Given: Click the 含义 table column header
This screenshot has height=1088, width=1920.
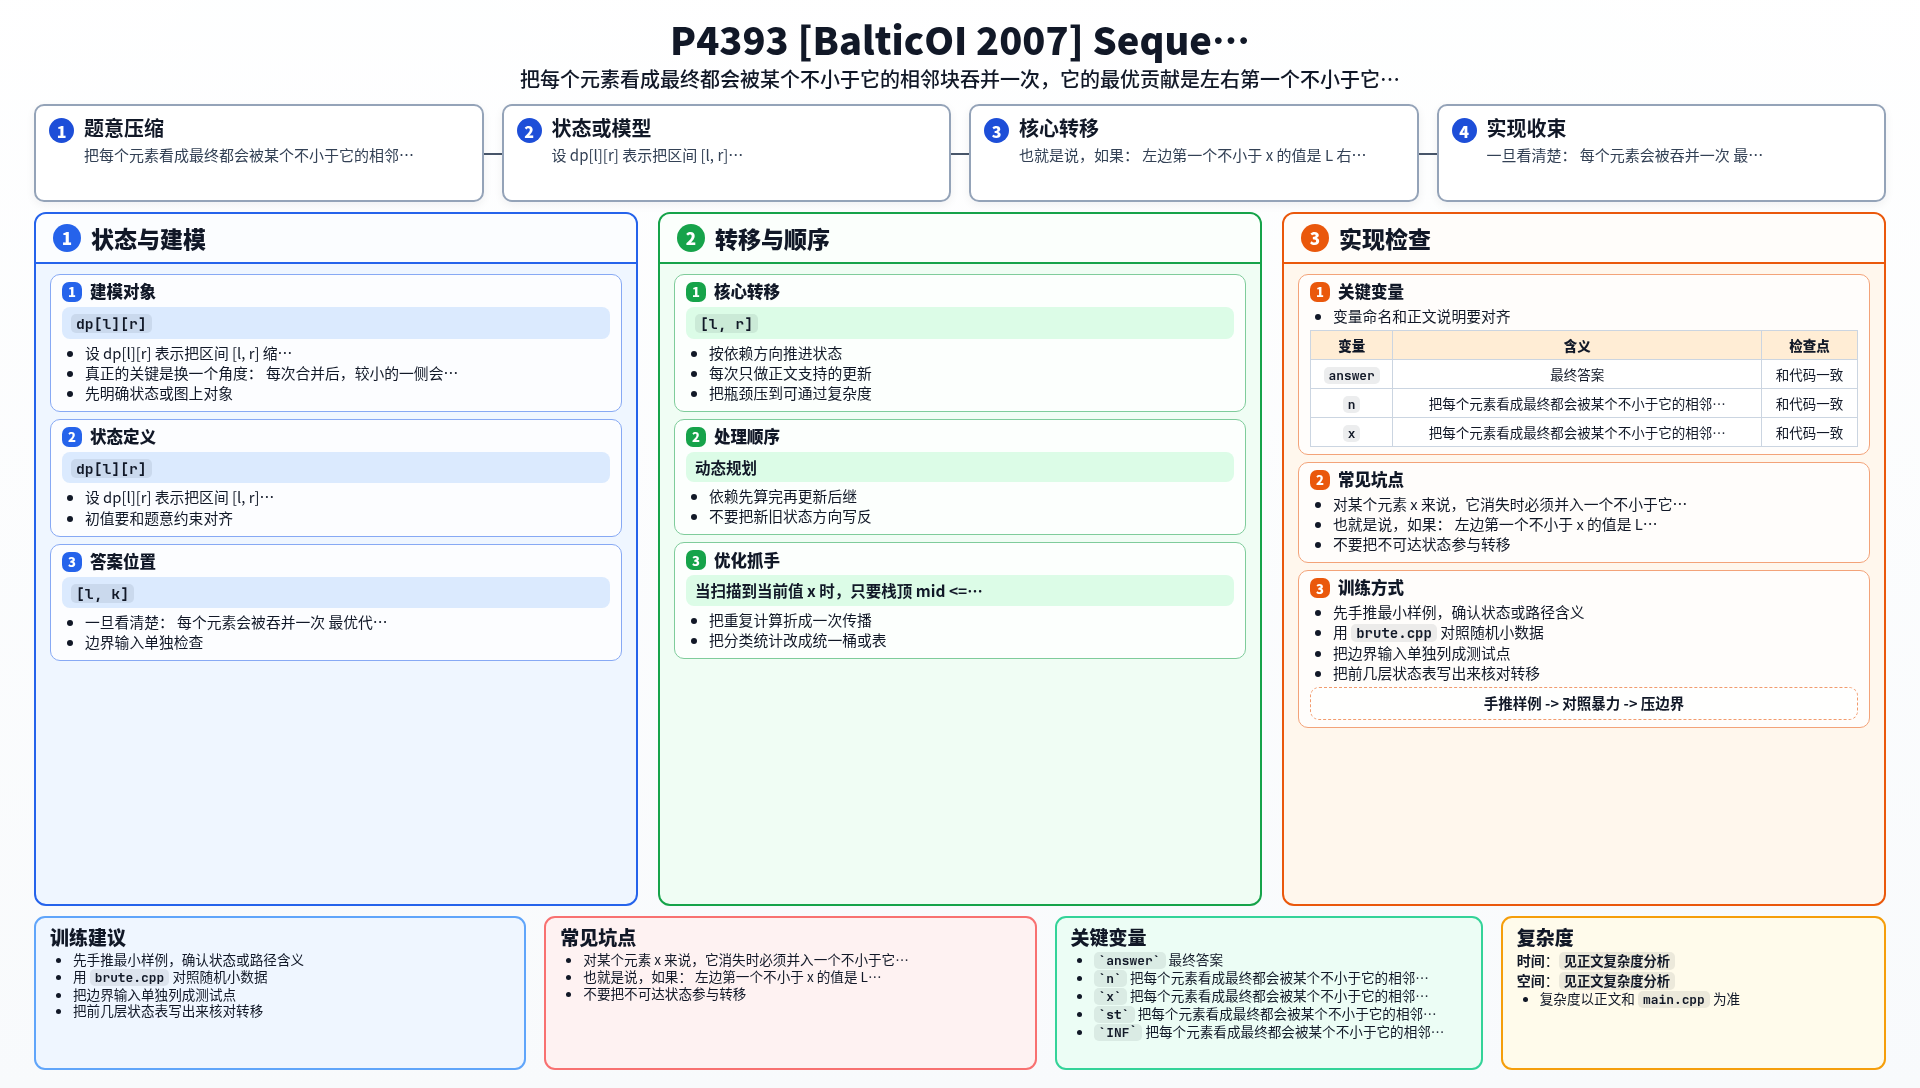Looking at the screenshot, I should (1577, 346).
